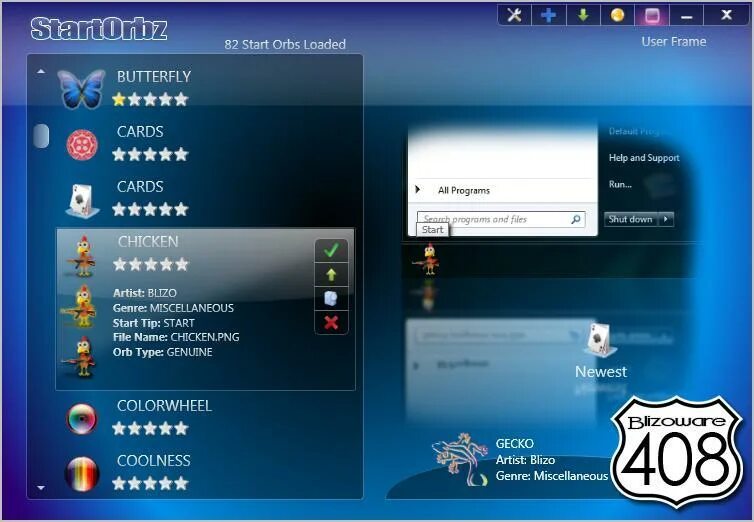
Task: Click the Gecko orb artwork
Action: click(x=458, y=459)
